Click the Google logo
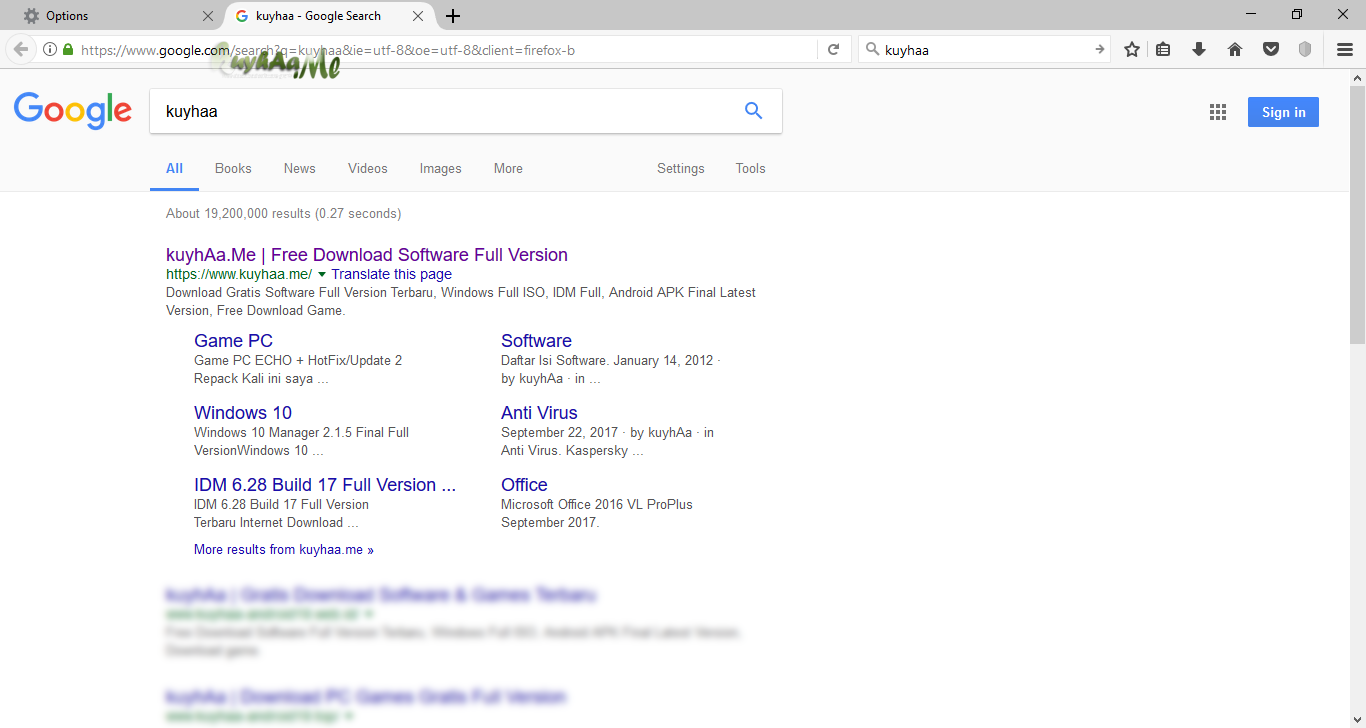The image size is (1366, 728). 73,111
